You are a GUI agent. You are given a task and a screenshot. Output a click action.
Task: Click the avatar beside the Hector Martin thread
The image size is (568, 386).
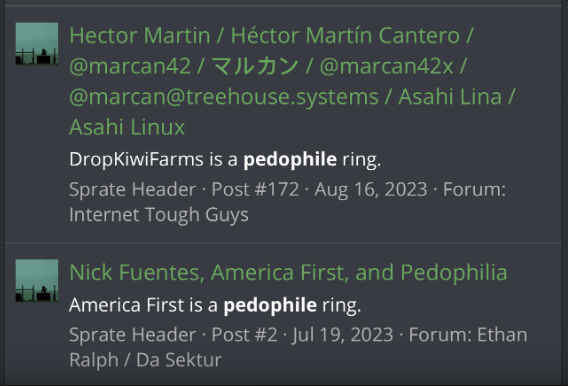(37, 43)
